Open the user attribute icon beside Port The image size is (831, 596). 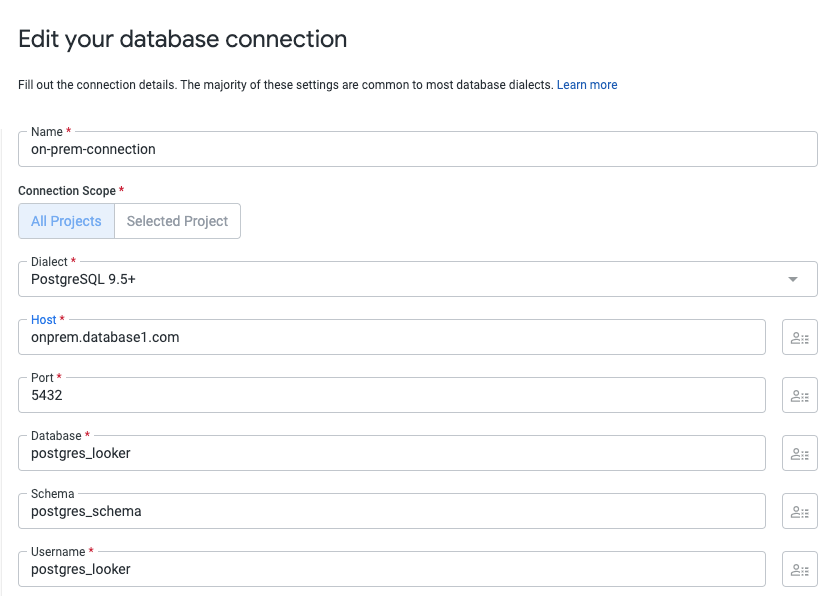[799, 396]
